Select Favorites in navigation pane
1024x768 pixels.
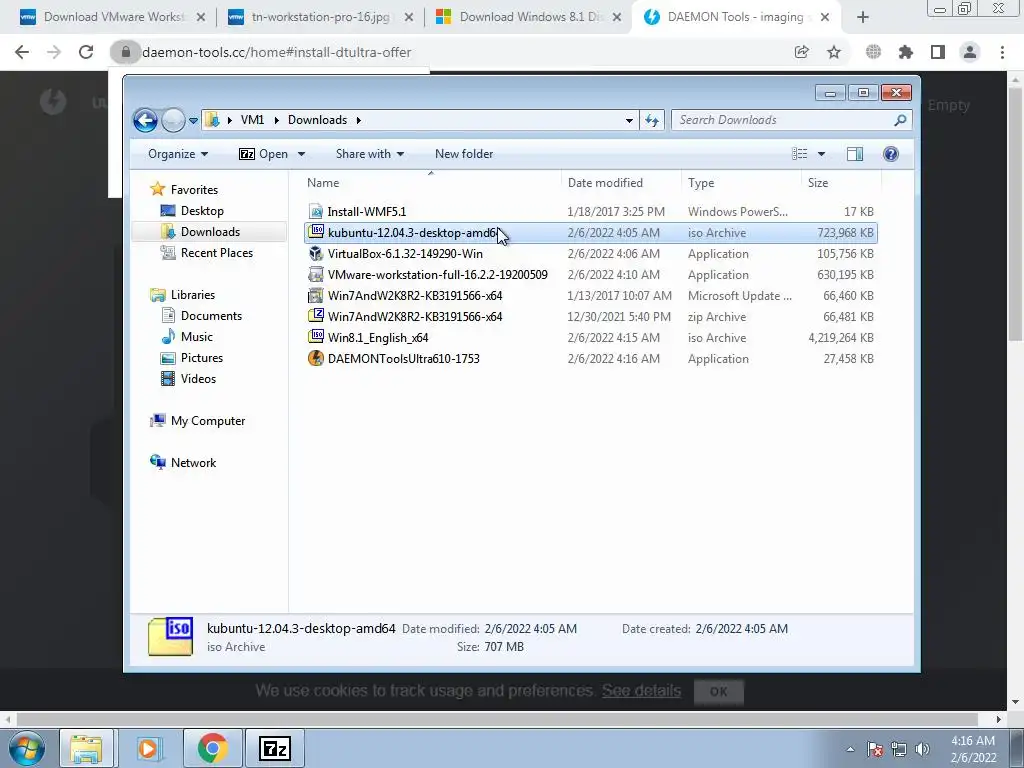(x=194, y=190)
